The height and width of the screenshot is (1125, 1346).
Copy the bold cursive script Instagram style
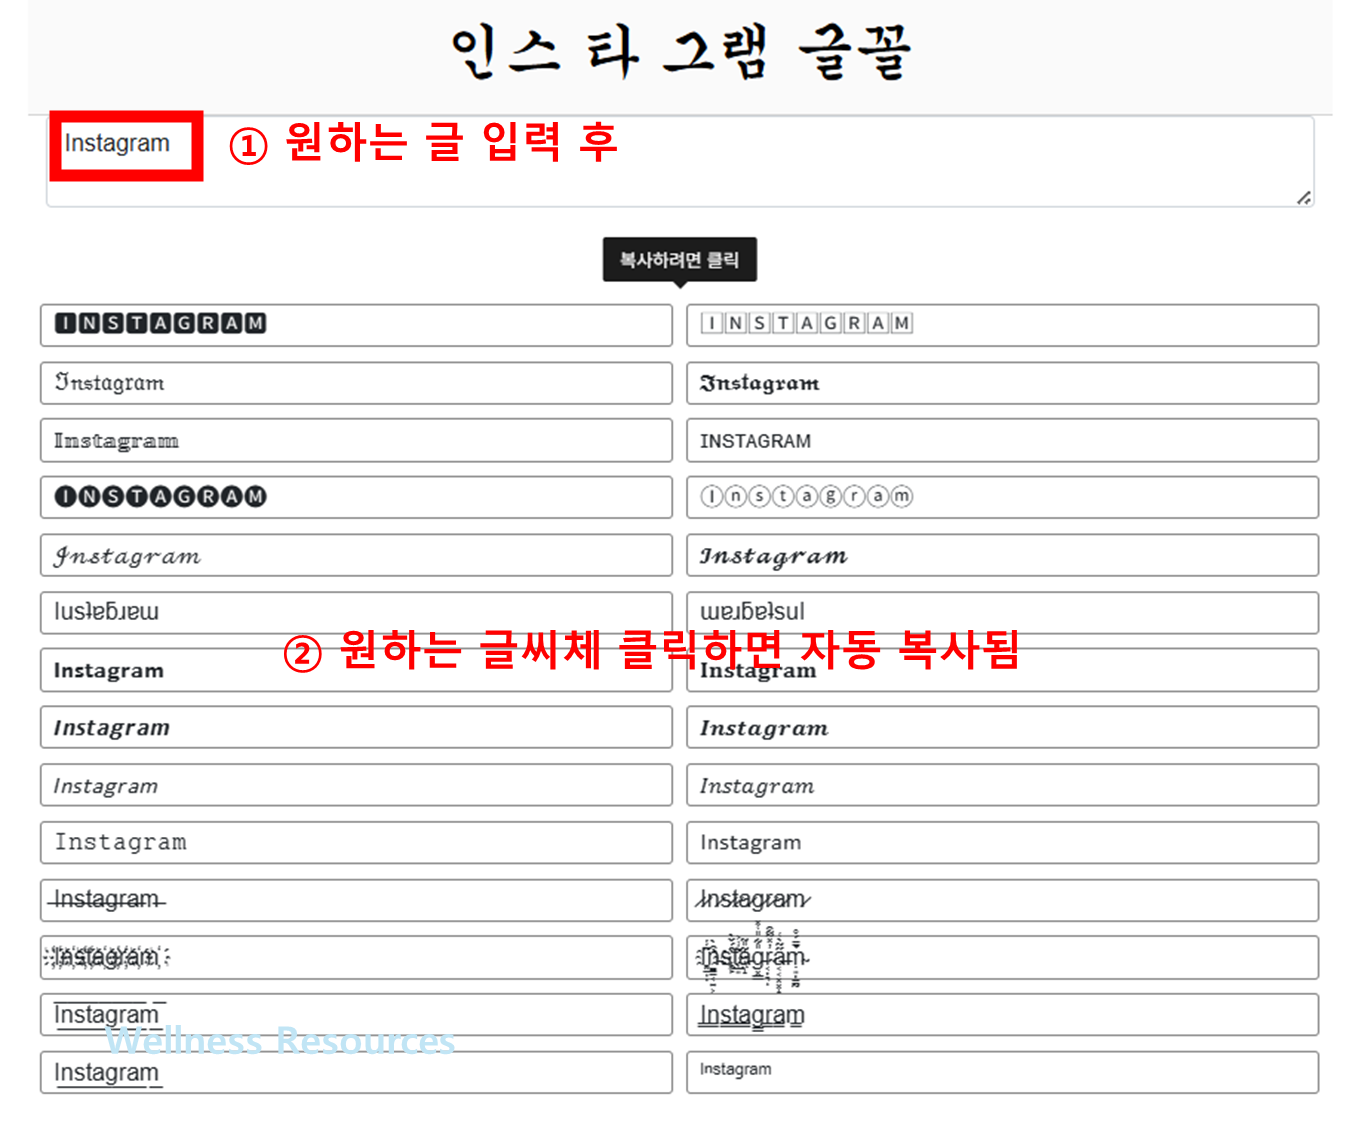coord(1002,555)
